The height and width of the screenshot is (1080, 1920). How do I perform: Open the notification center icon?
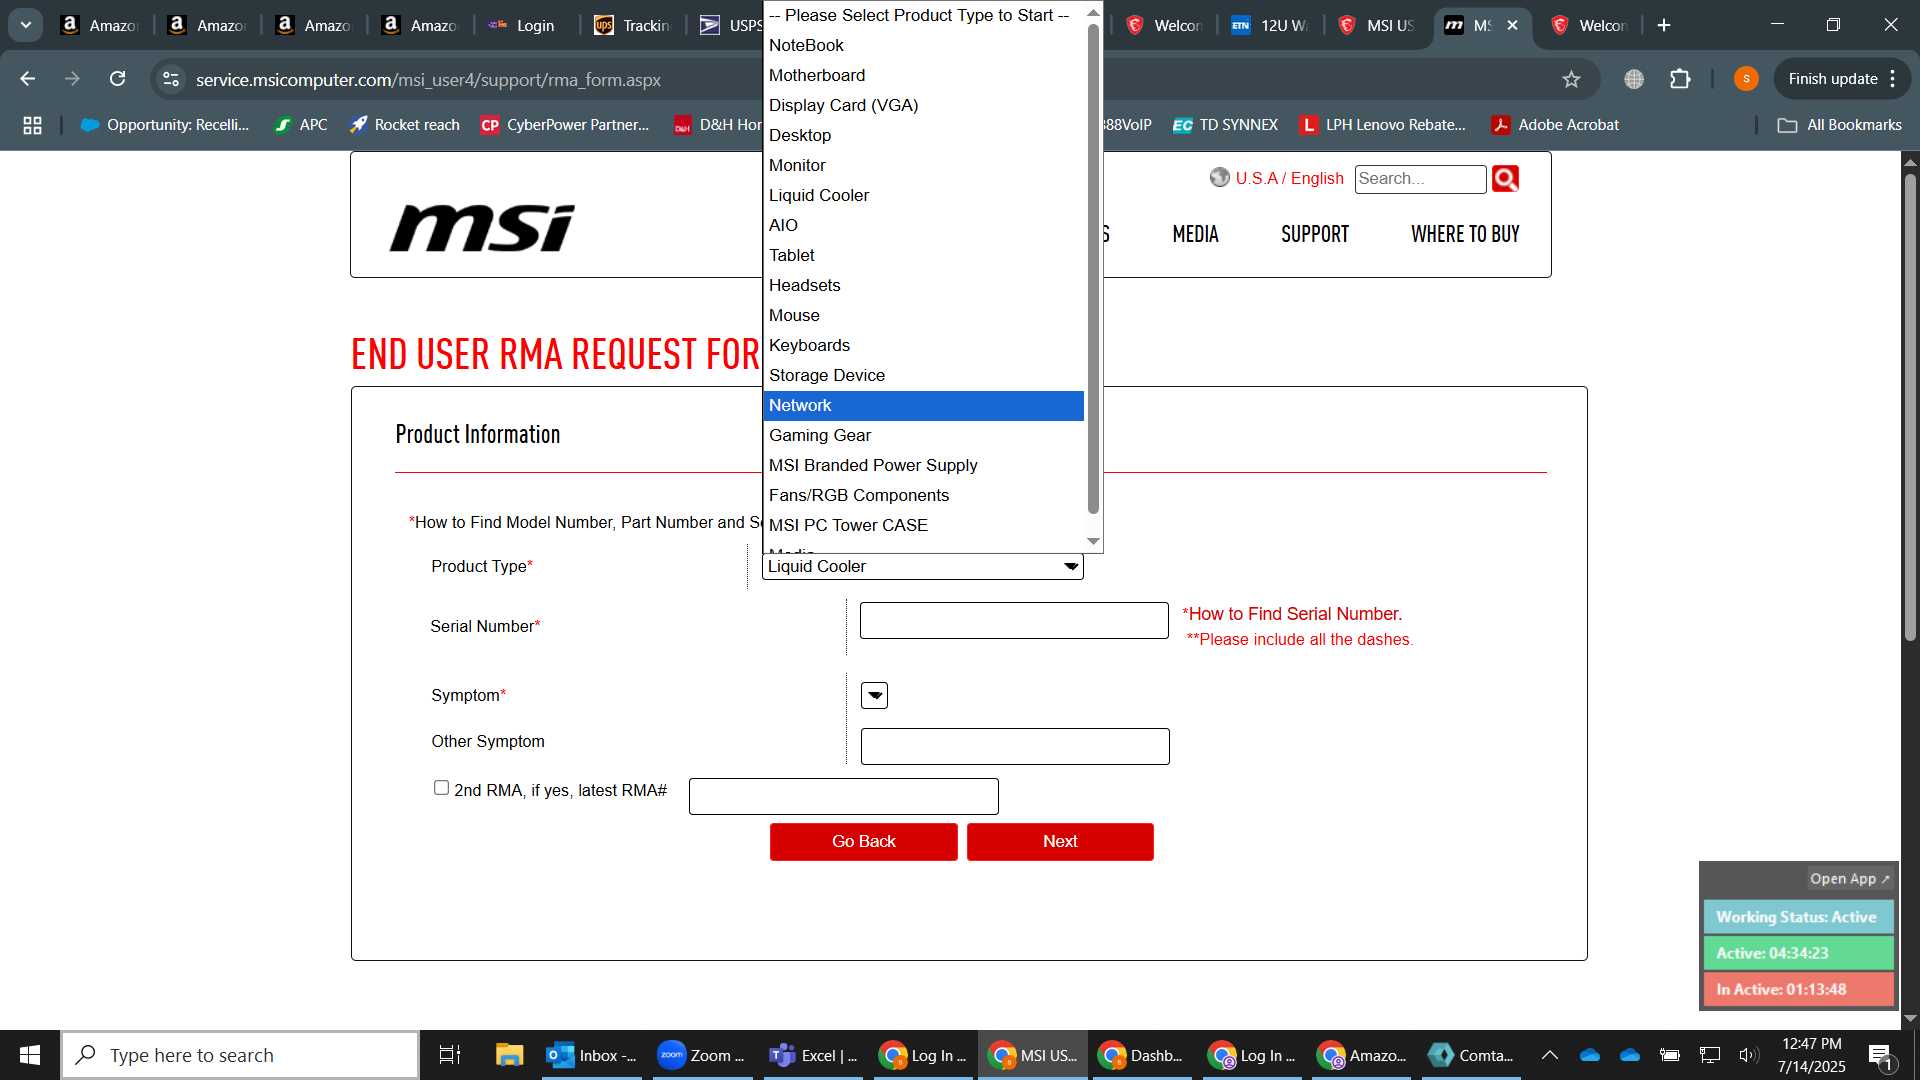click(x=1881, y=1055)
